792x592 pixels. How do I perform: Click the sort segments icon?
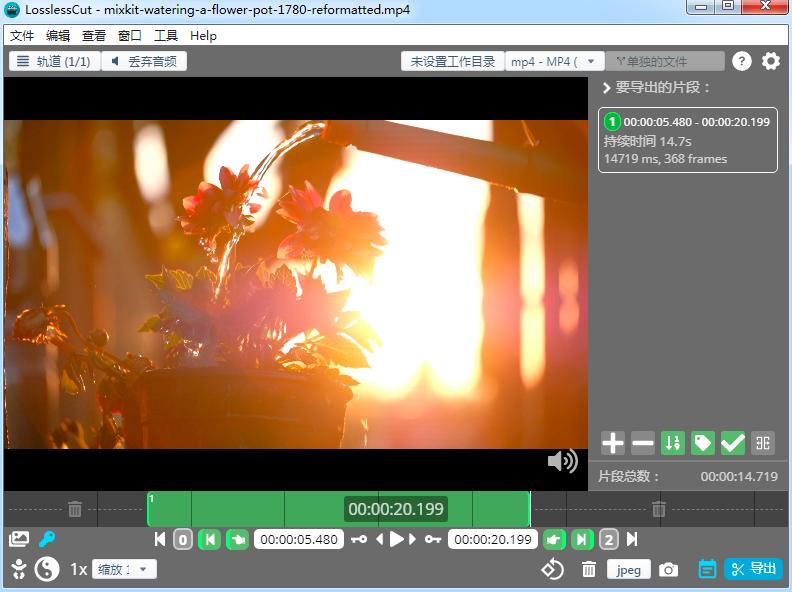point(673,443)
